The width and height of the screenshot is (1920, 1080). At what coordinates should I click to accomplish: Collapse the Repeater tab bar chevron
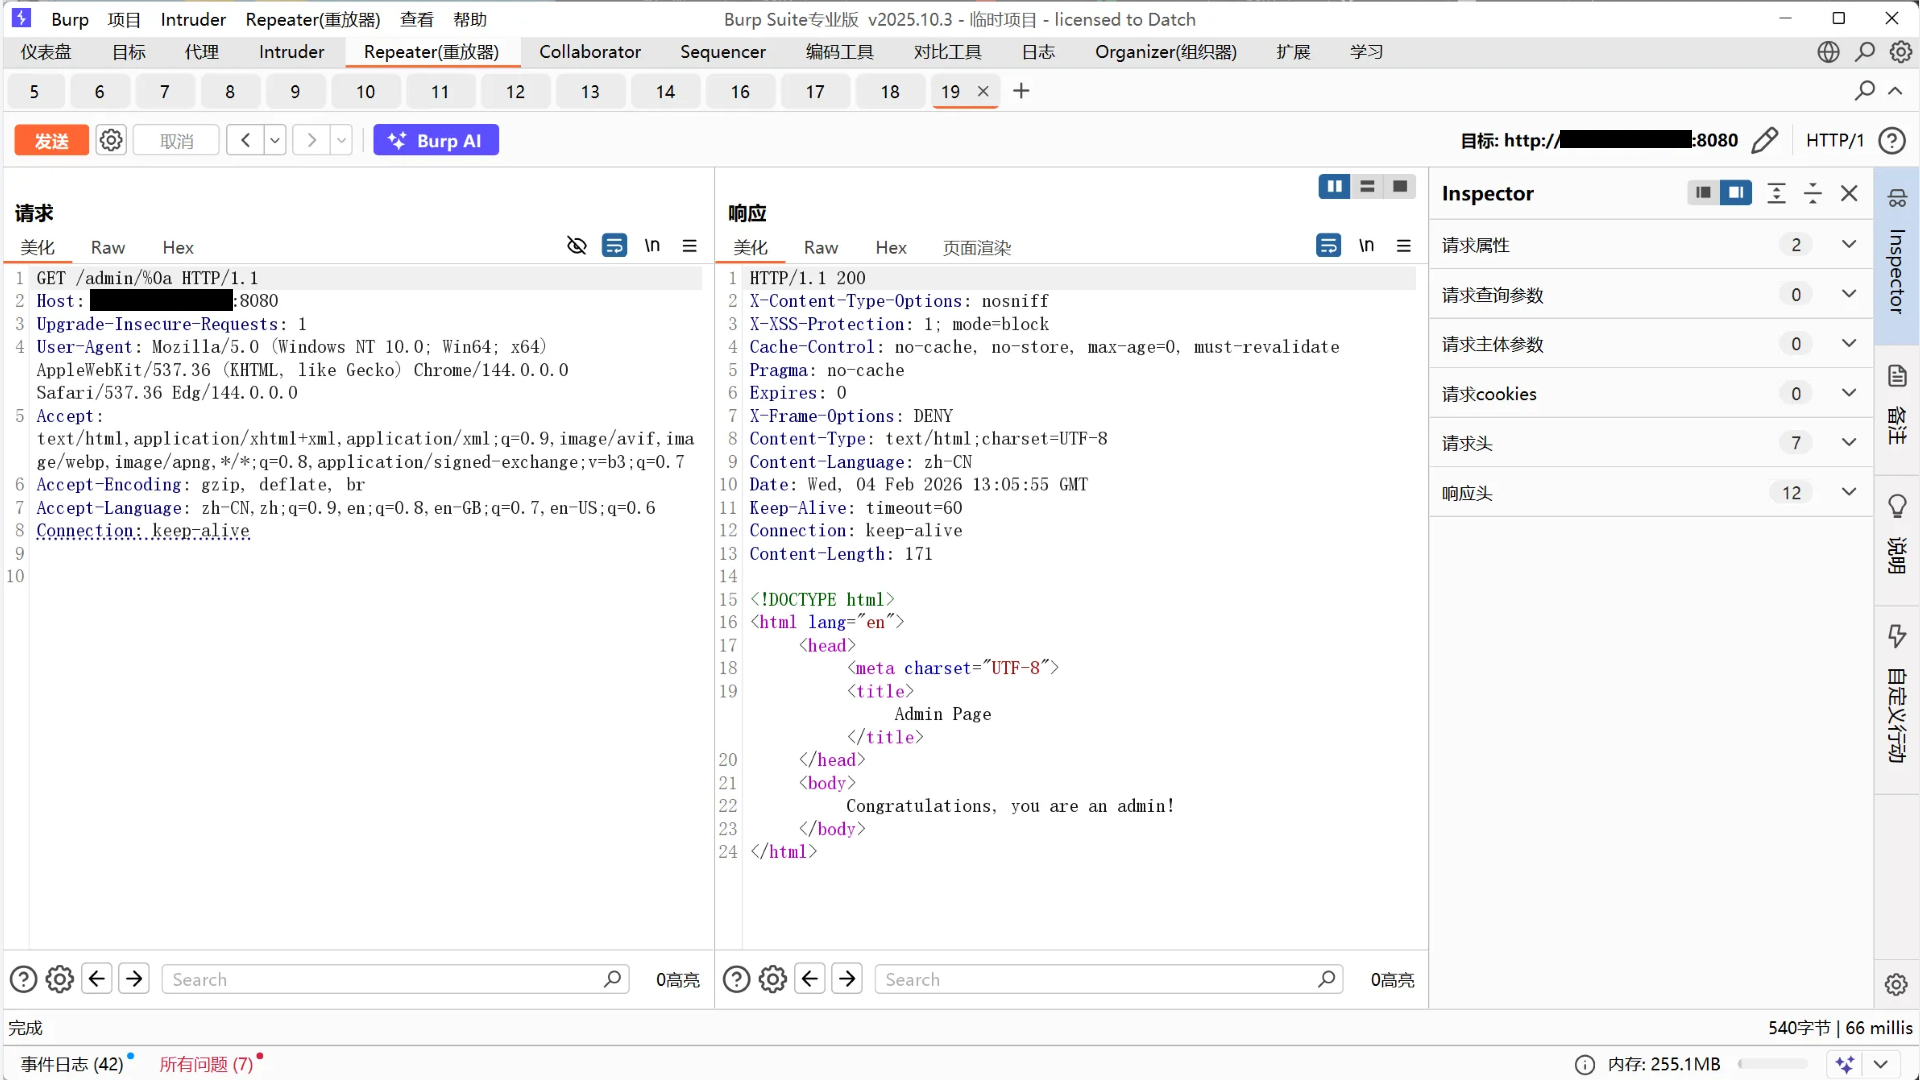(x=1895, y=91)
